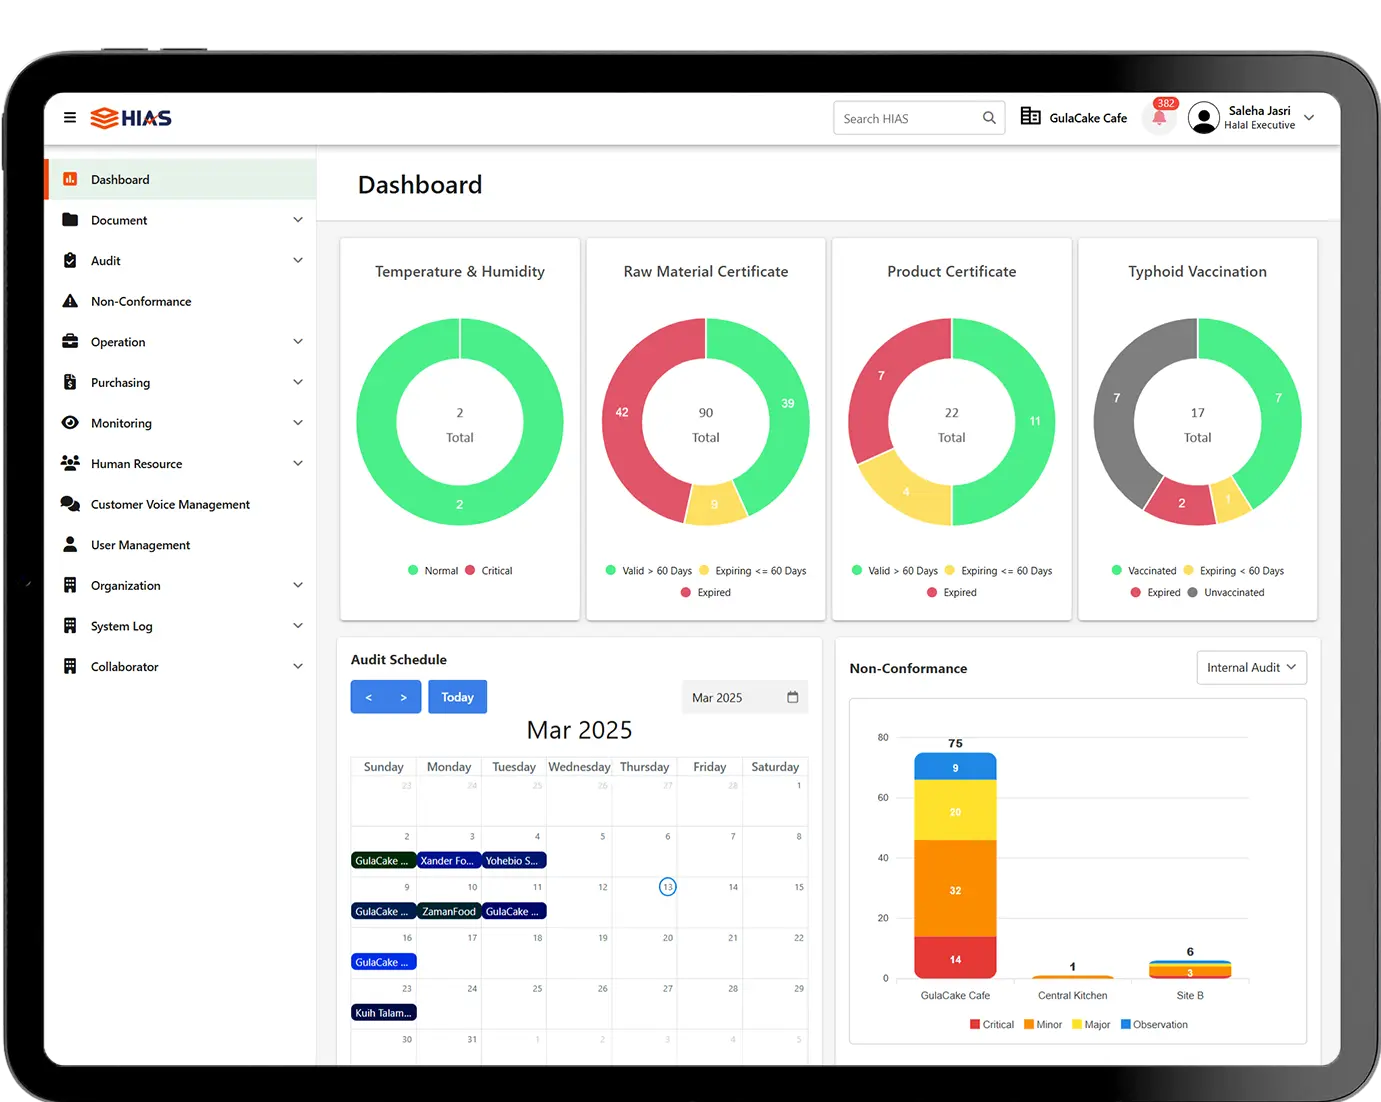This screenshot has height=1102, width=1381.
Task: Click the Non-Conformance warning triangle icon
Action: coord(70,301)
